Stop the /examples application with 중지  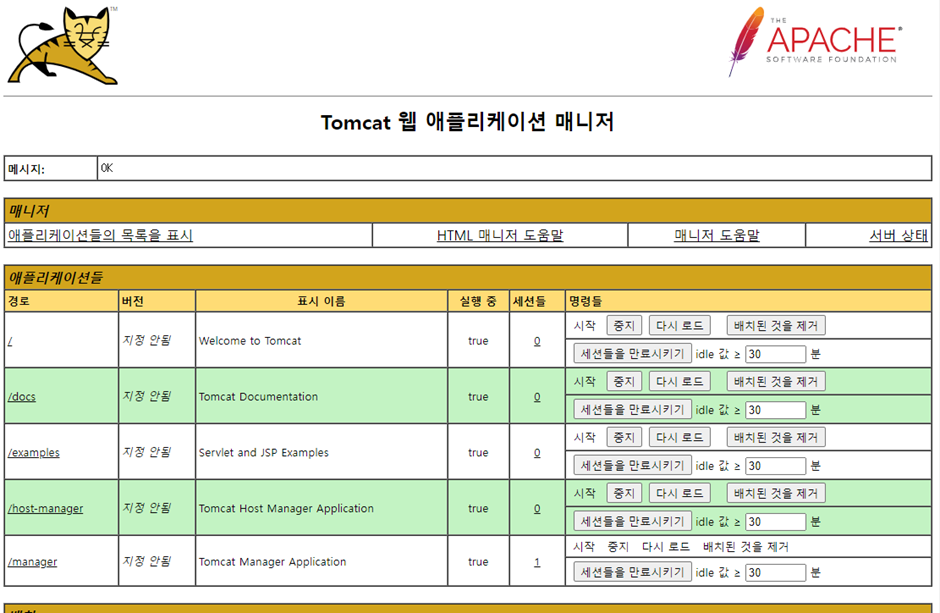coord(624,437)
